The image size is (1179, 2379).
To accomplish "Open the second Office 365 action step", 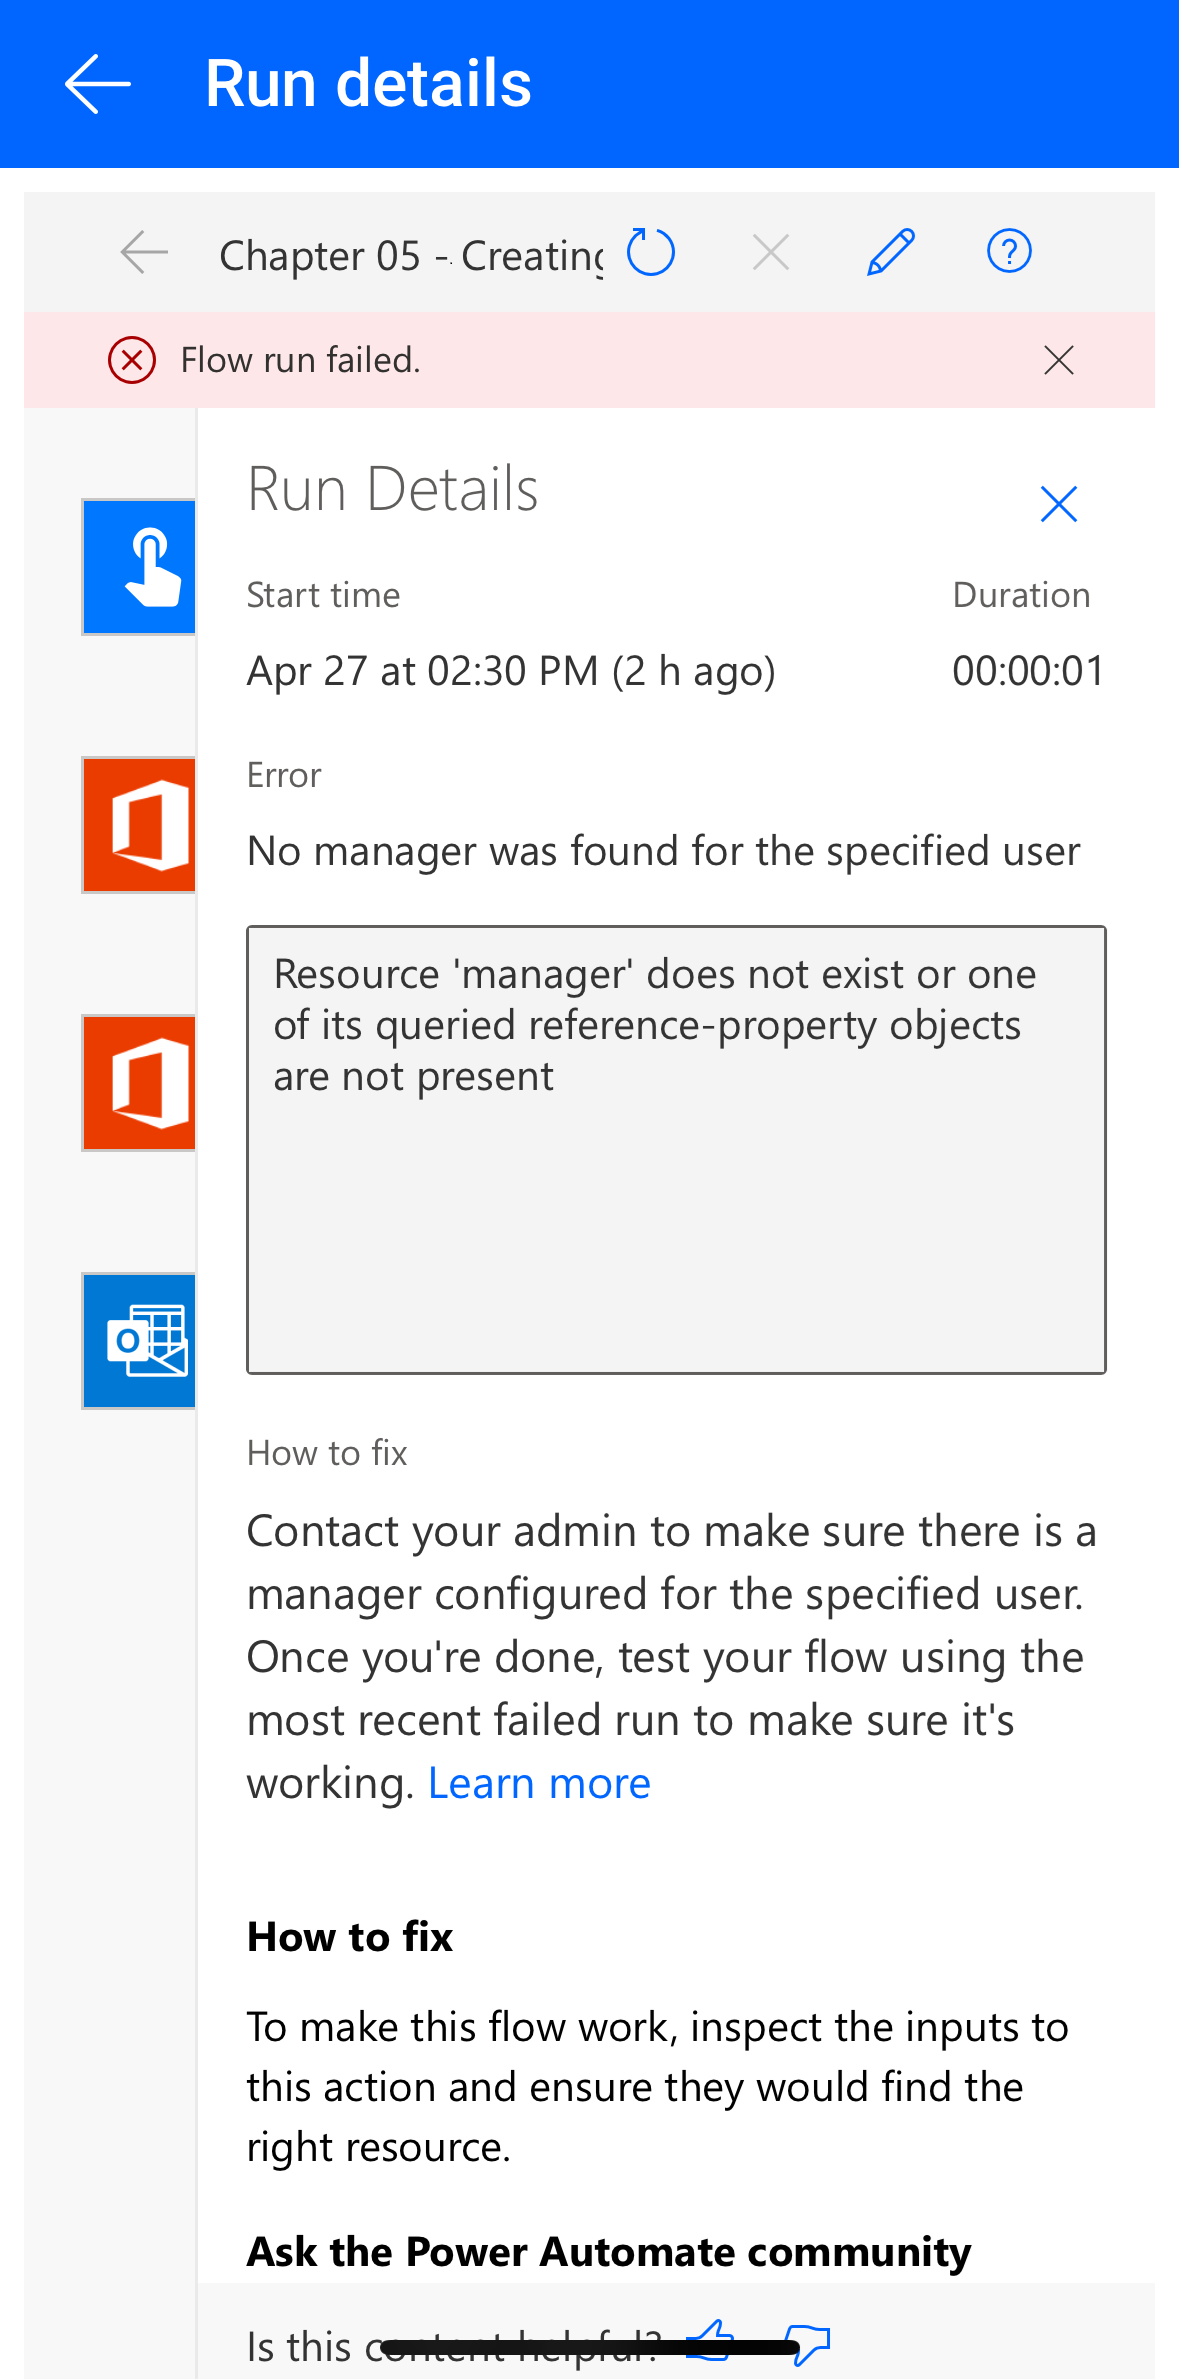I will [x=139, y=1083].
